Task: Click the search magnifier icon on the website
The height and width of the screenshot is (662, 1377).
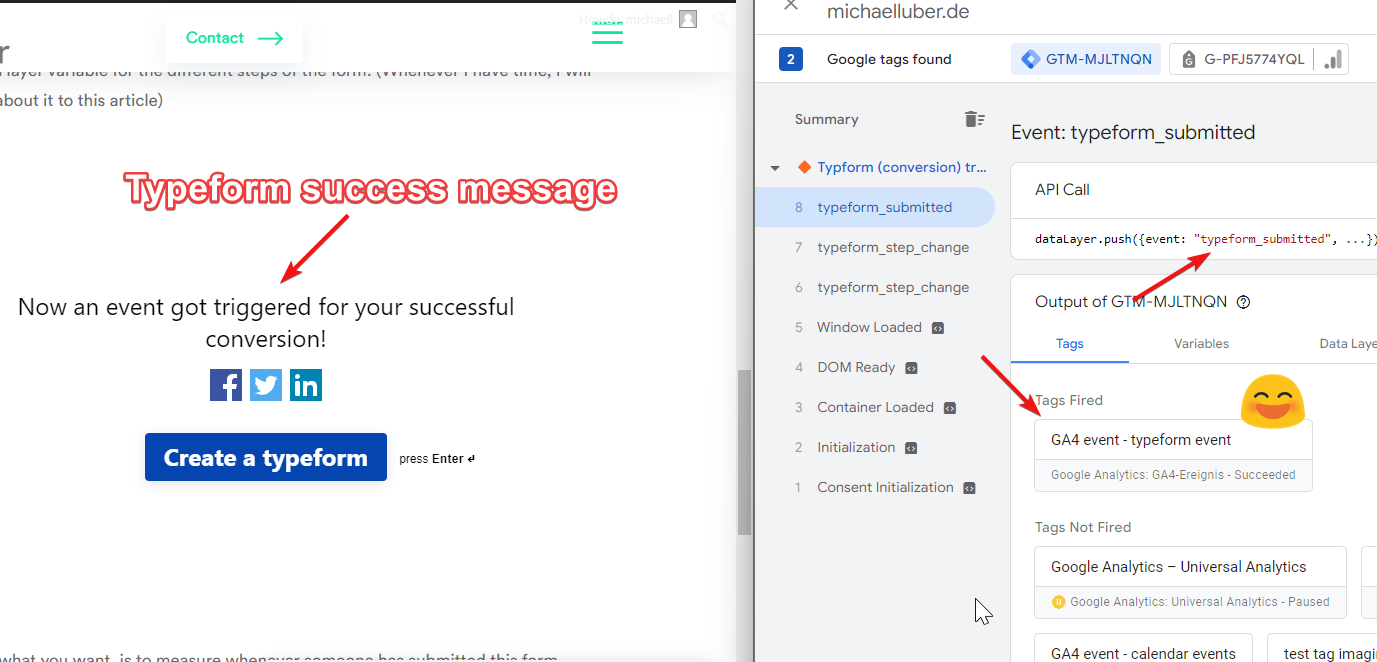Action: (x=720, y=19)
